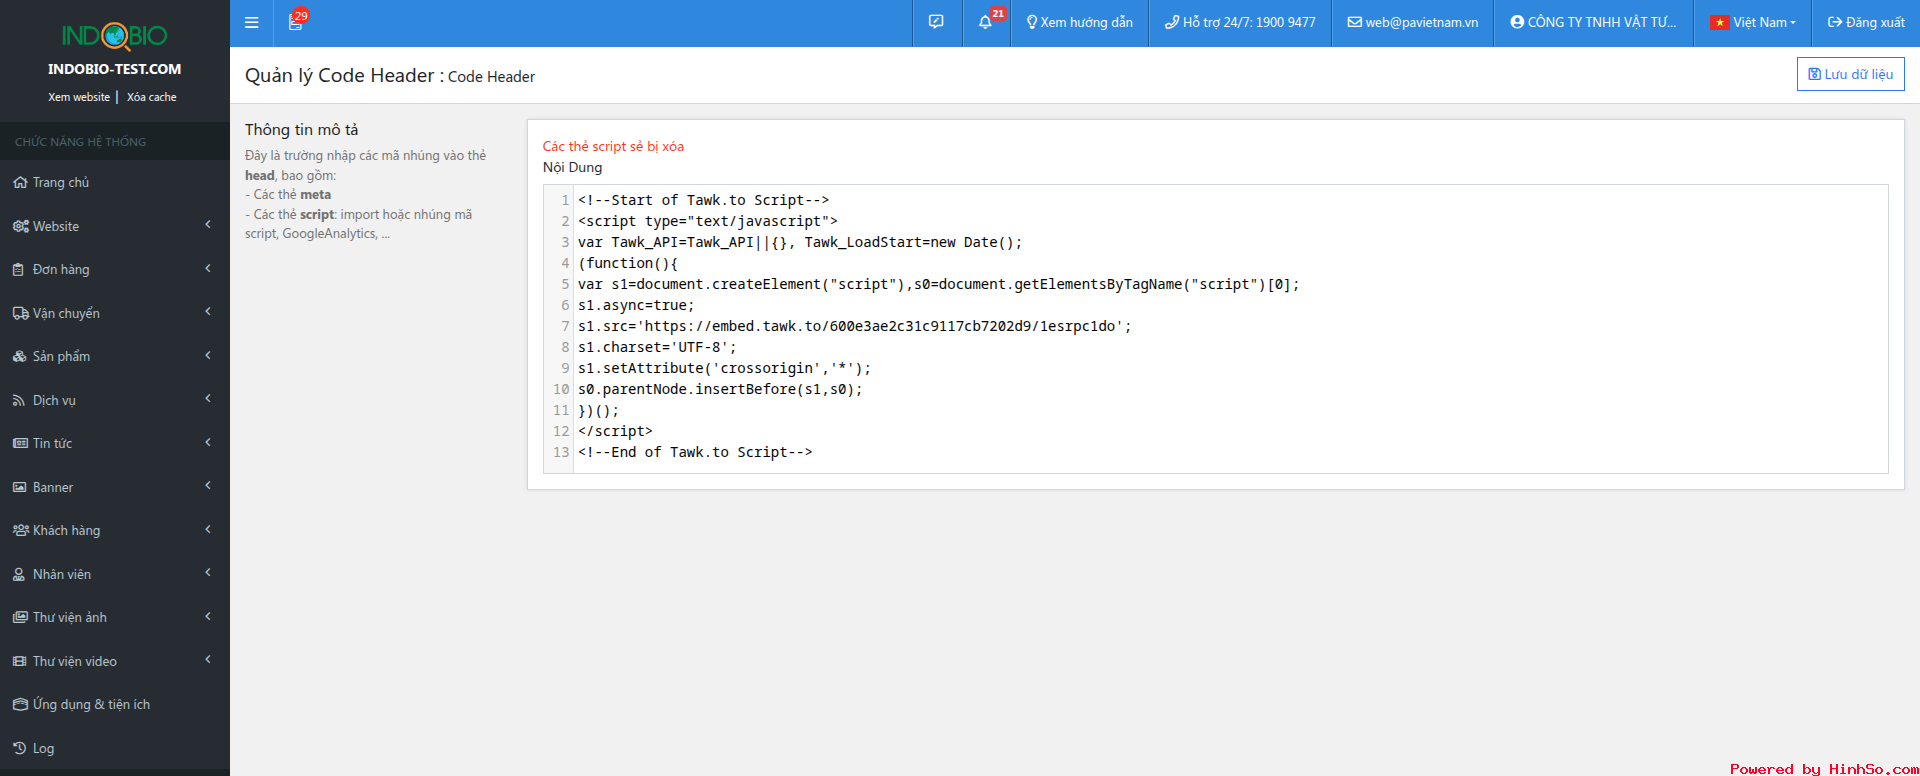Image resolution: width=1920 pixels, height=776 pixels.
Task: Click the Lưu dữ liệu save button
Action: click(1850, 74)
